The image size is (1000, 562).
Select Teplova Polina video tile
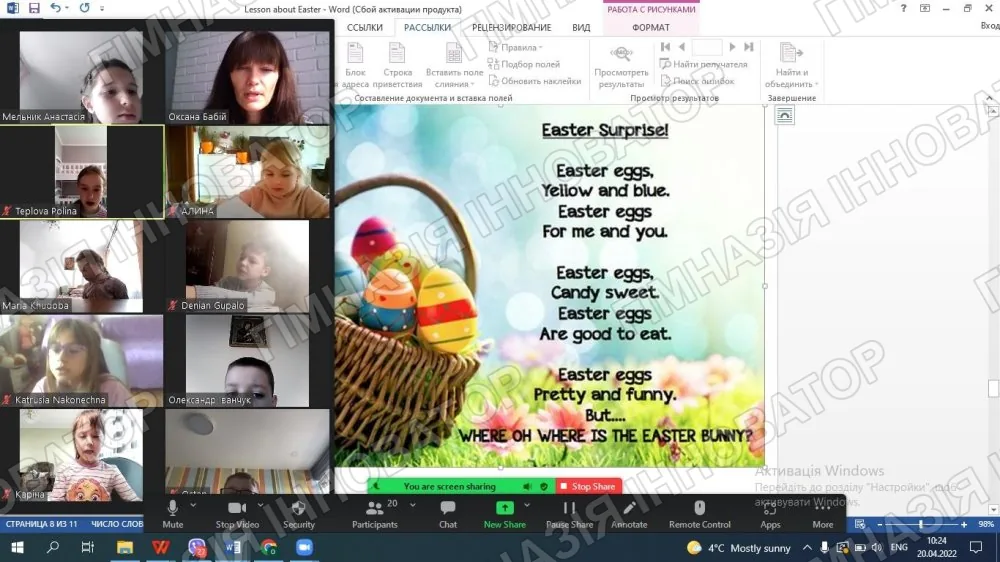[82, 172]
